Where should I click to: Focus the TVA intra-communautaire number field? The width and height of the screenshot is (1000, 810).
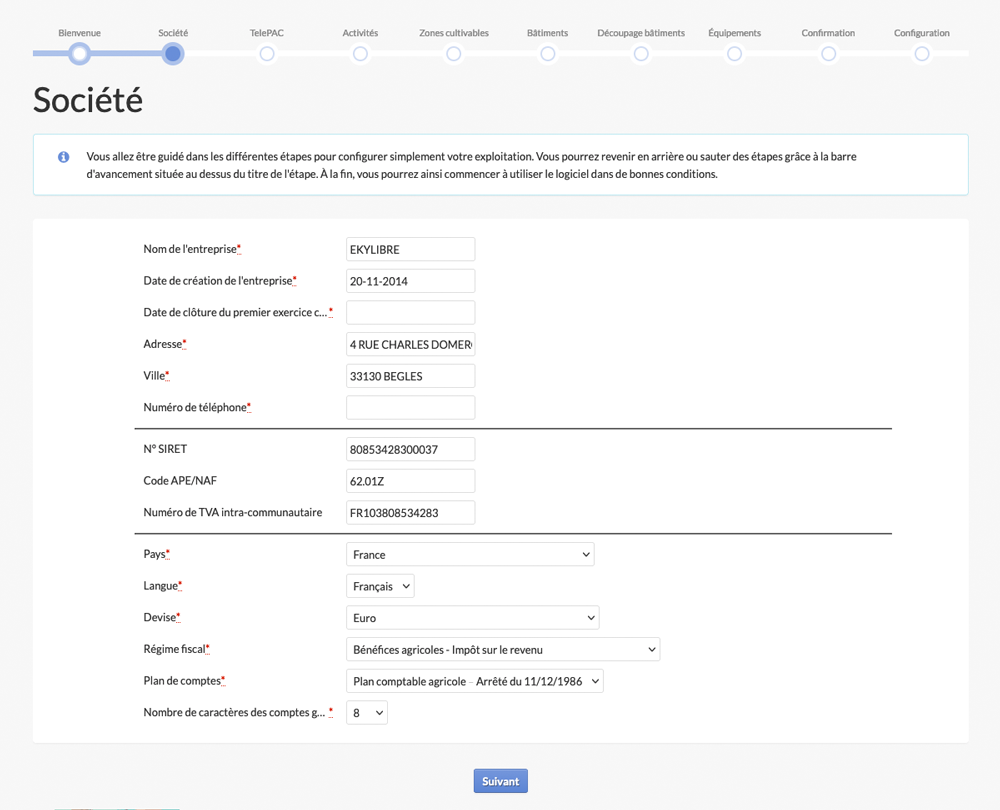(x=411, y=513)
